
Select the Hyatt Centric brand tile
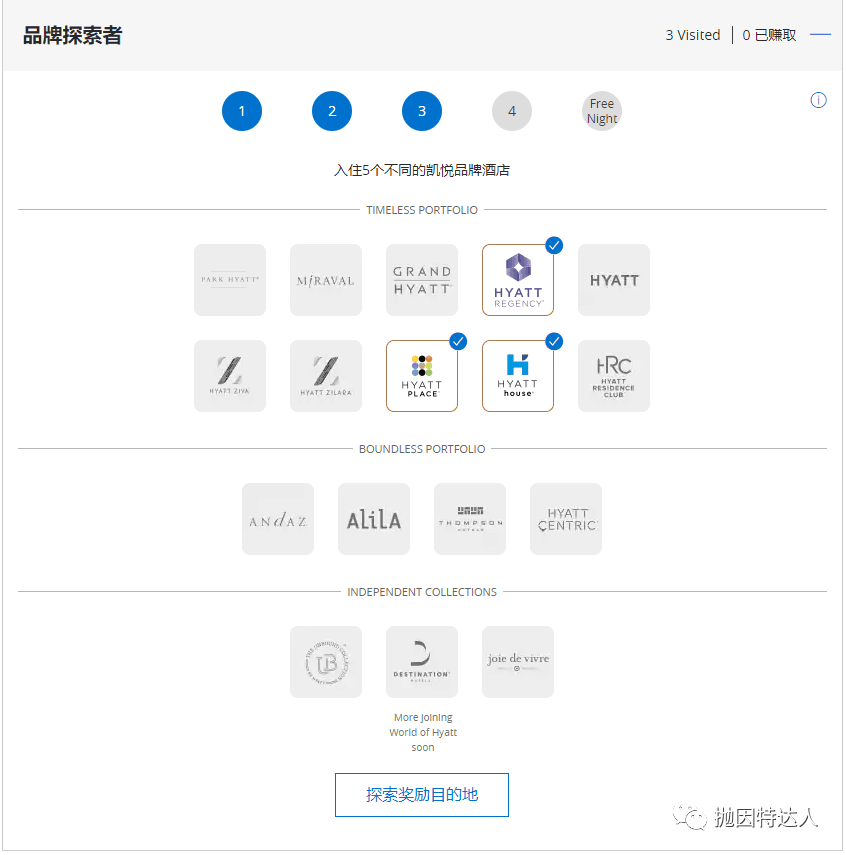[x=566, y=519]
